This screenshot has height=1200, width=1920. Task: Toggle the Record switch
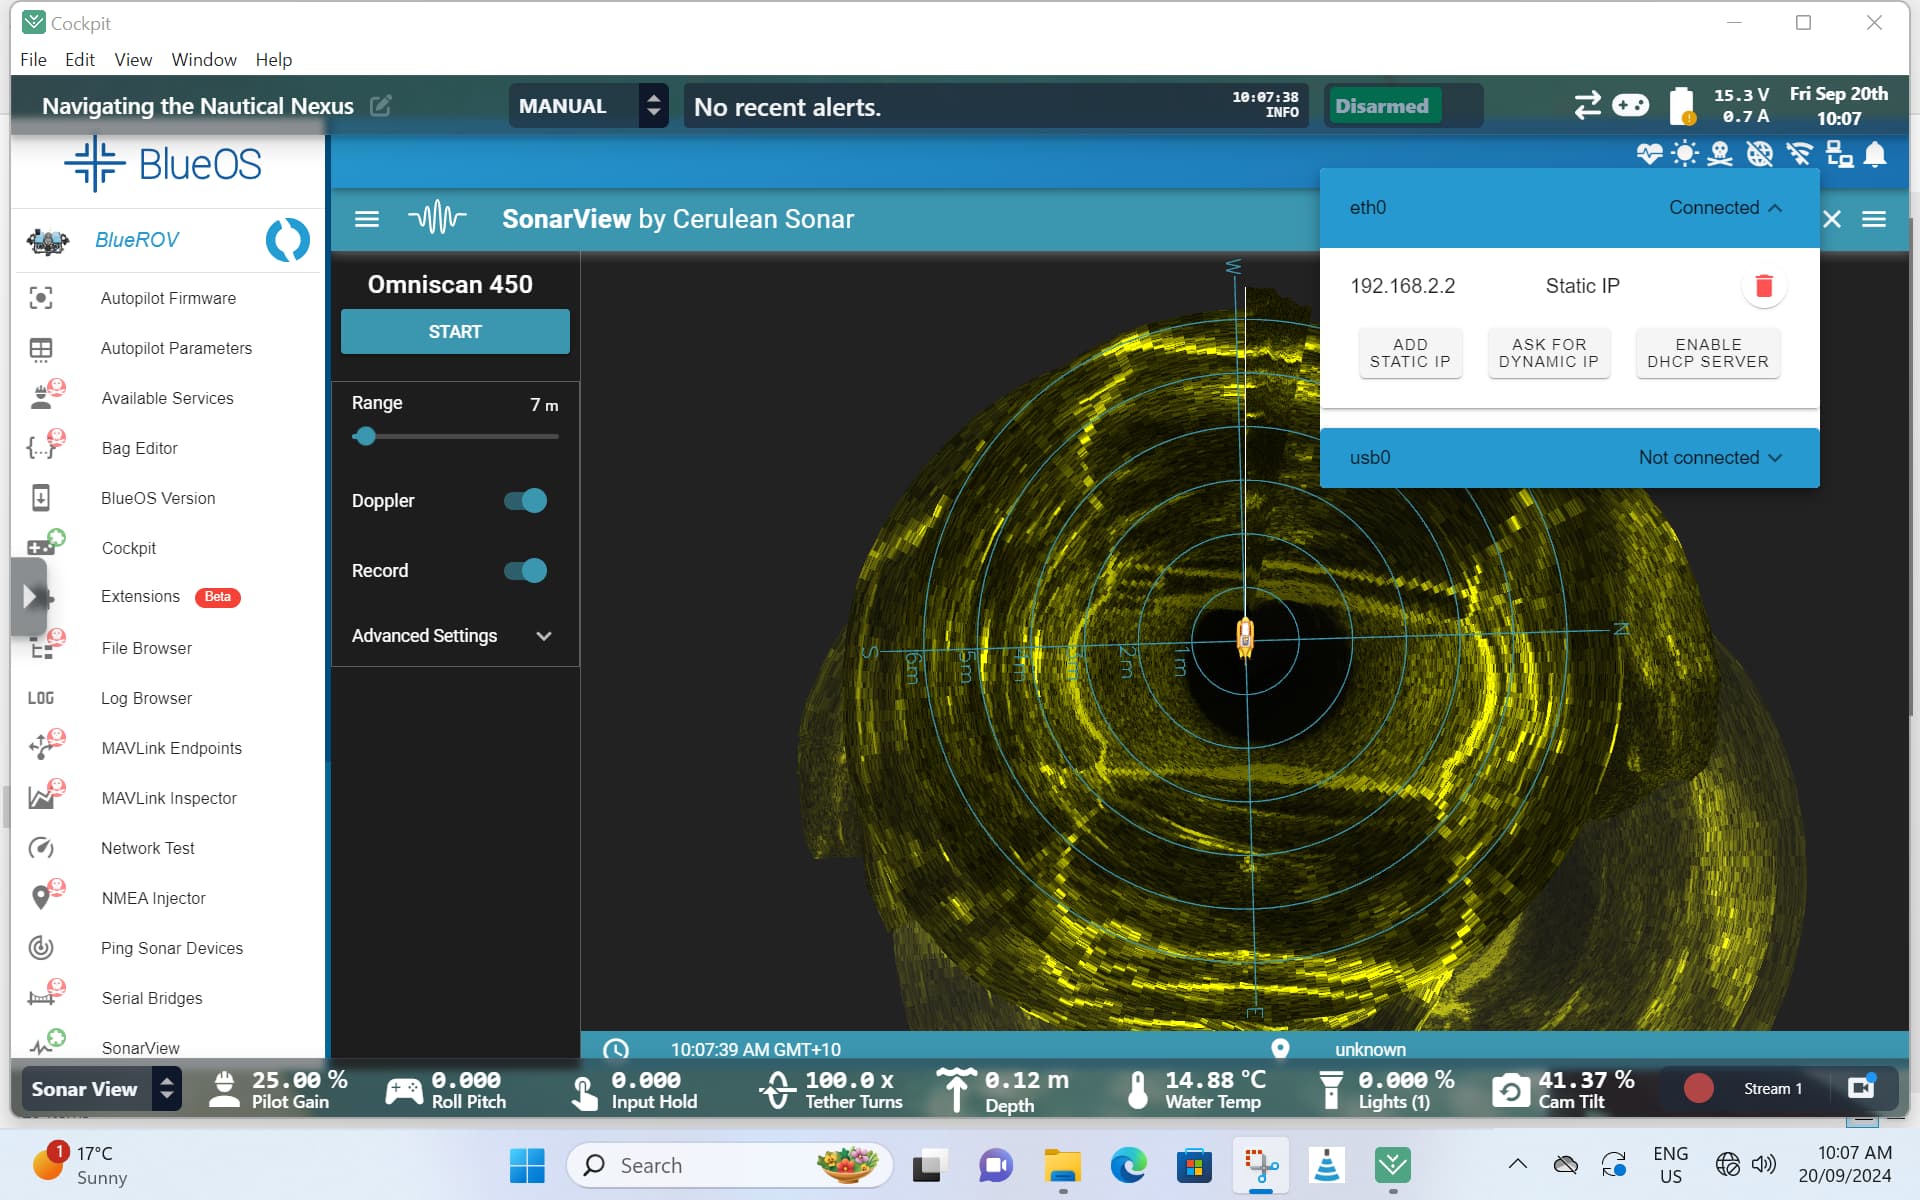[x=526, y=571]
